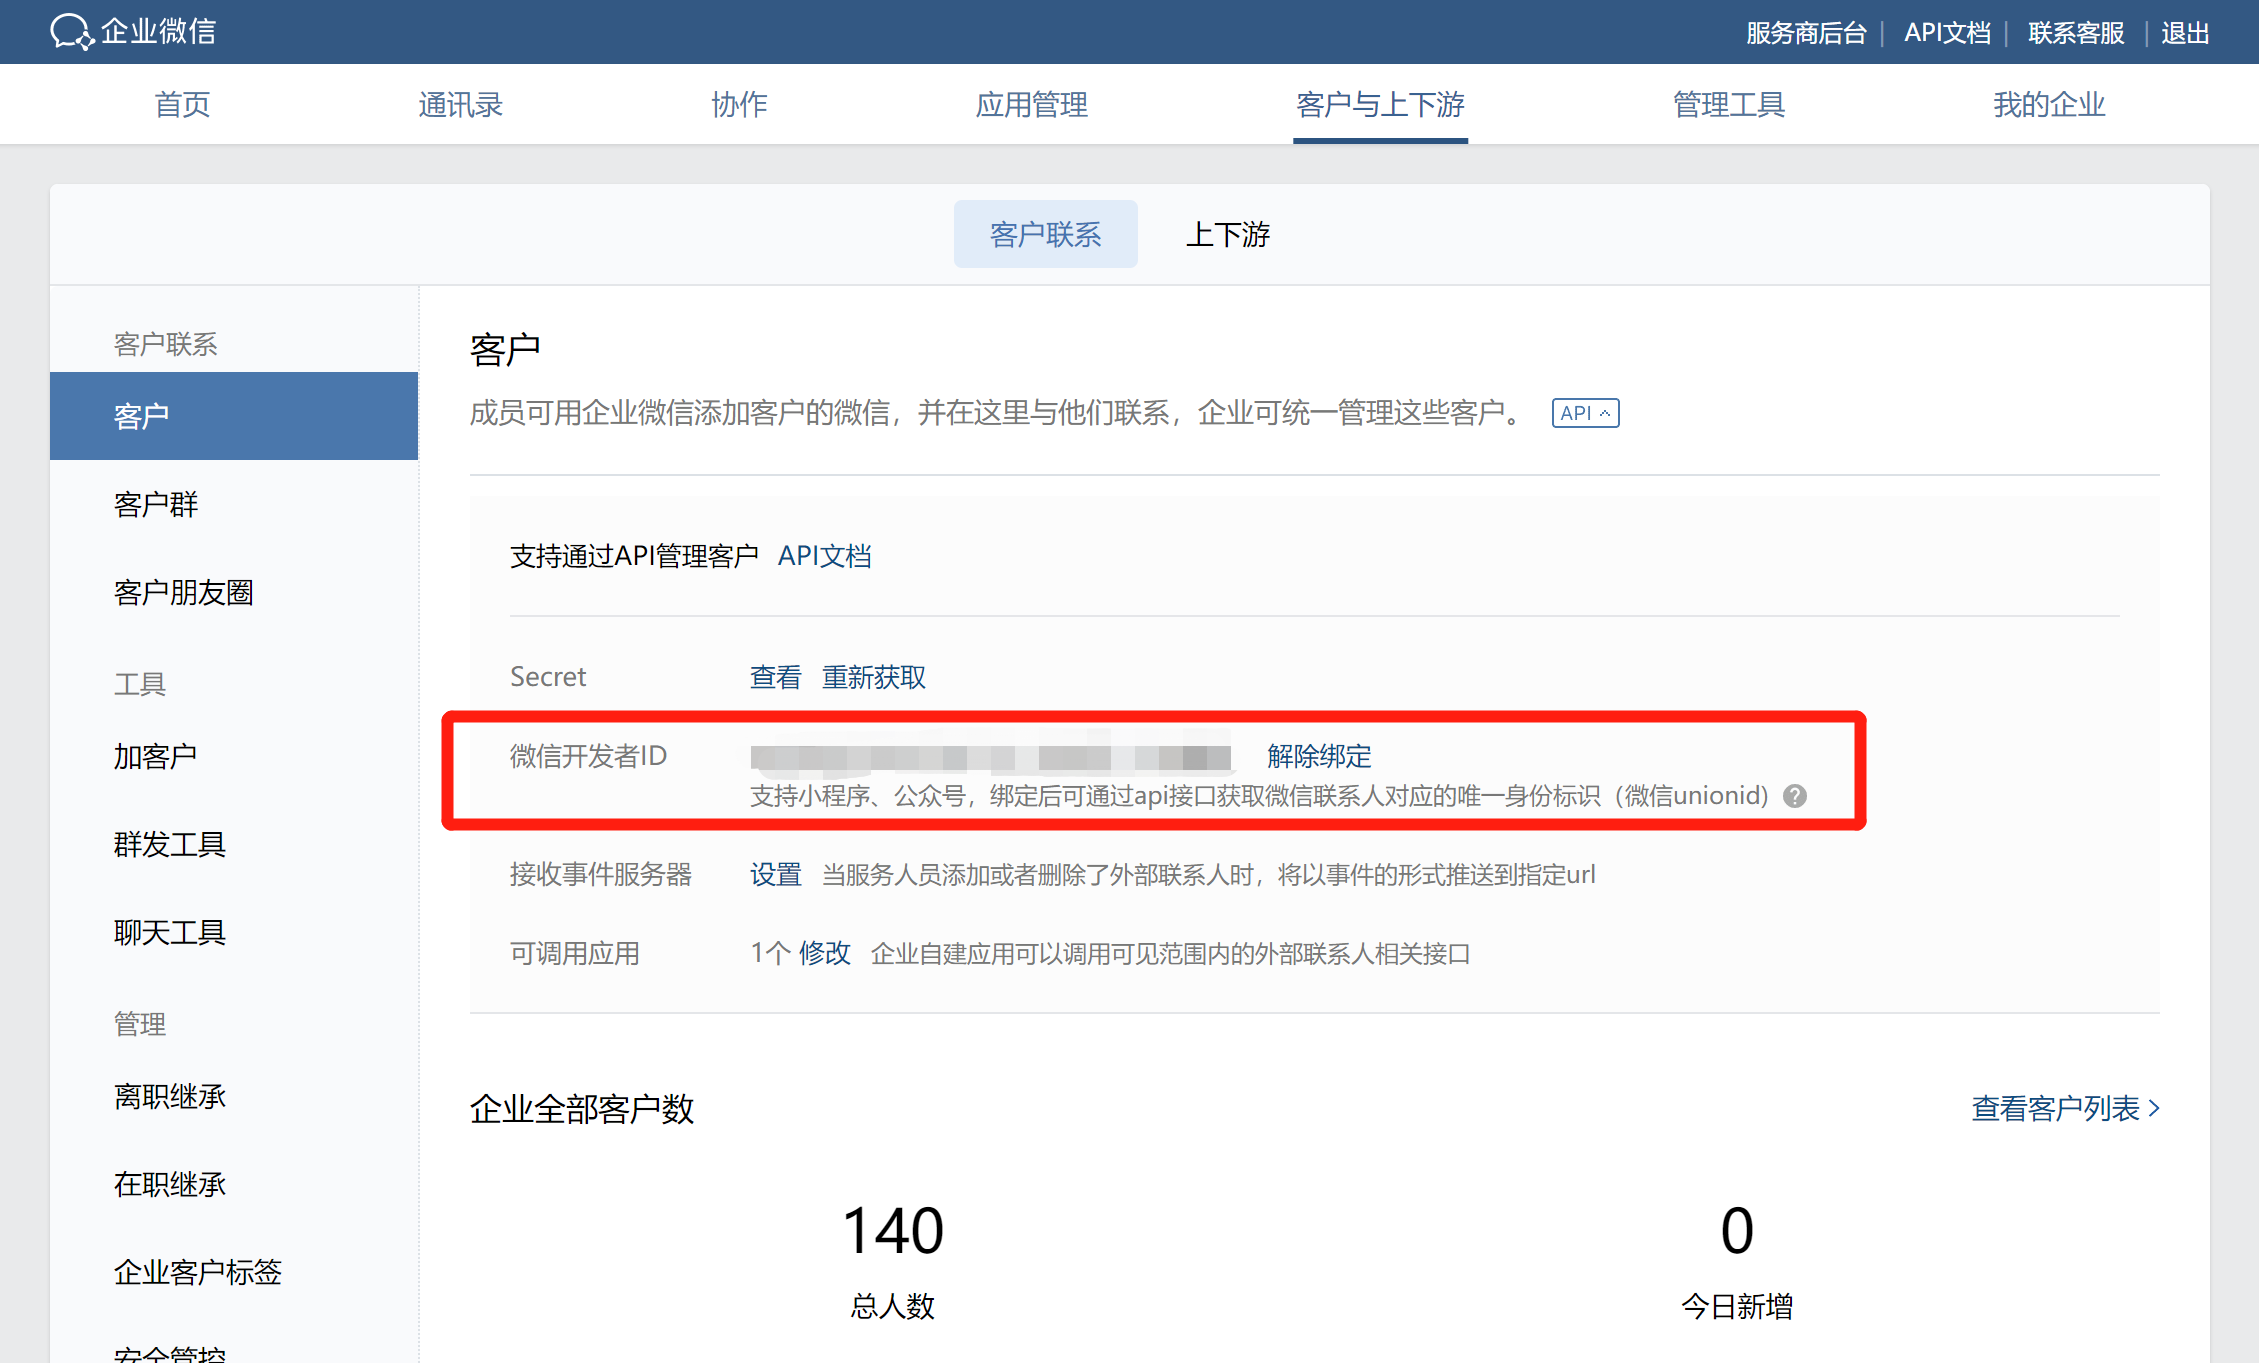This screenshot has height=1363, width=2259.
Task: Click 设置 for 接收事件服务器
Action: pos(775,875)
